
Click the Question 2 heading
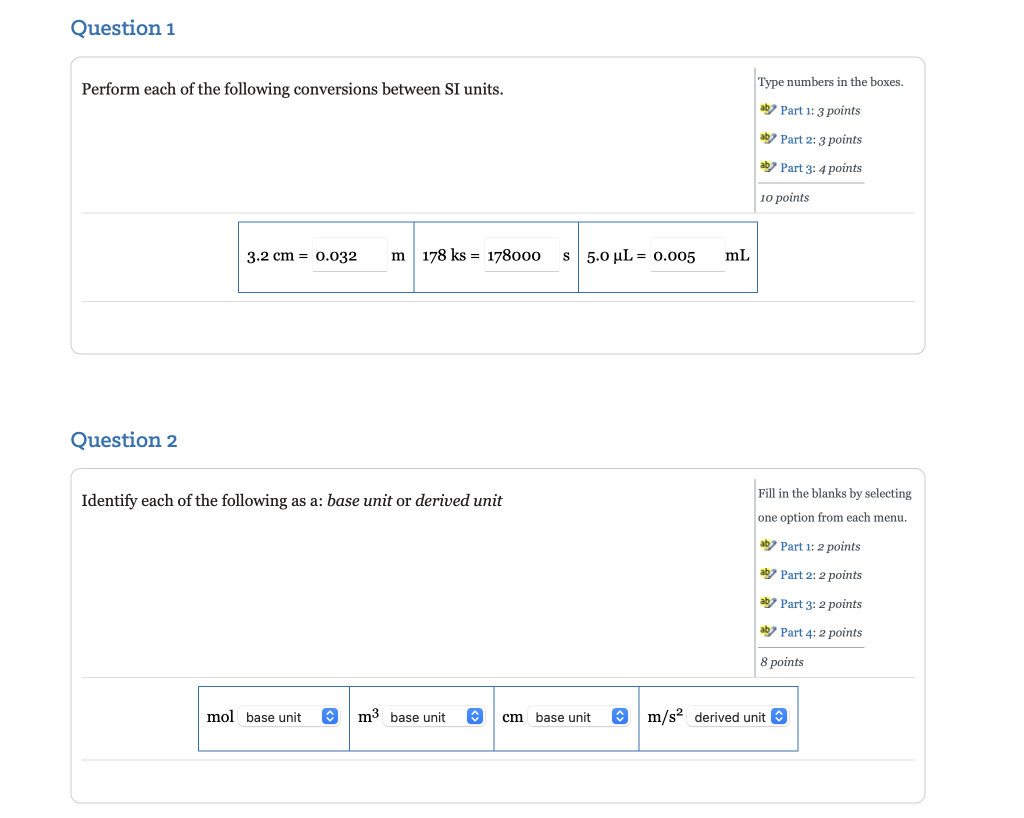124,440
